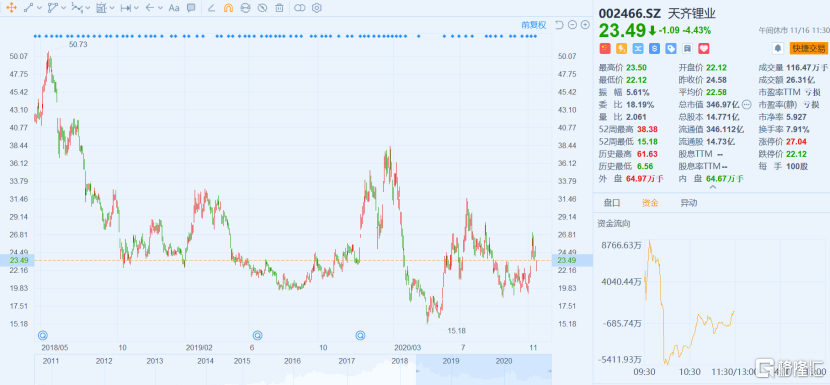The height and width of the screenshot is (385, 830).
Task: Click the highlighted range in year navigator
Action: (x=483, y=370)
